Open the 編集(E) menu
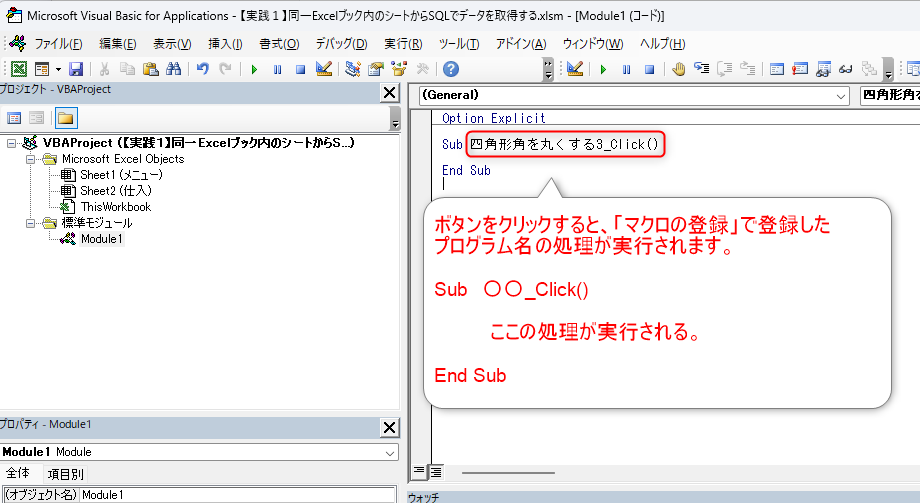Screen dimensions: 920x503 [x=117, y=44]
